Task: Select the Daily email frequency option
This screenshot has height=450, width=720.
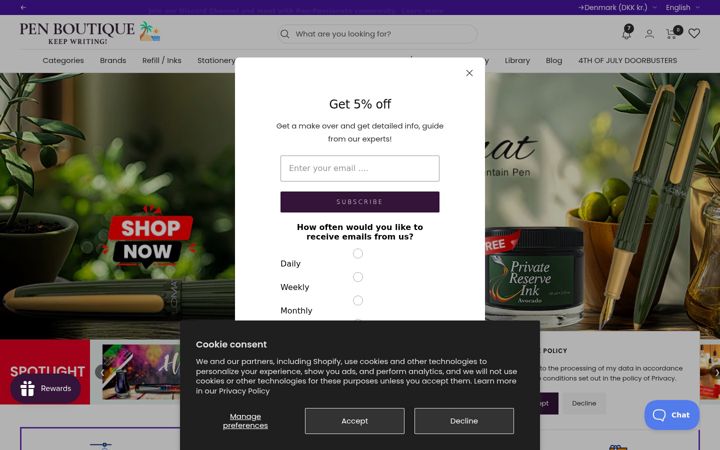Action: [x=358, y=253]
